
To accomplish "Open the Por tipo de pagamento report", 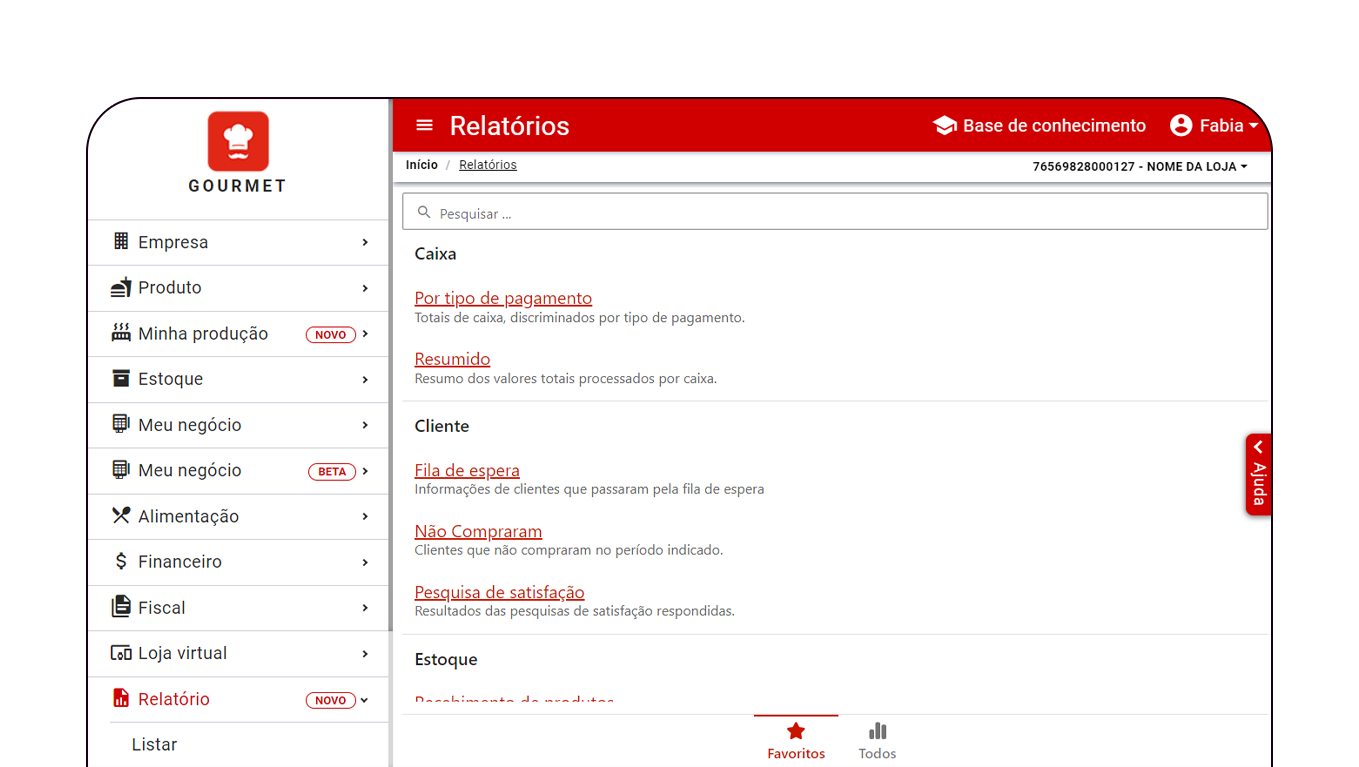I will click(503, 298).
